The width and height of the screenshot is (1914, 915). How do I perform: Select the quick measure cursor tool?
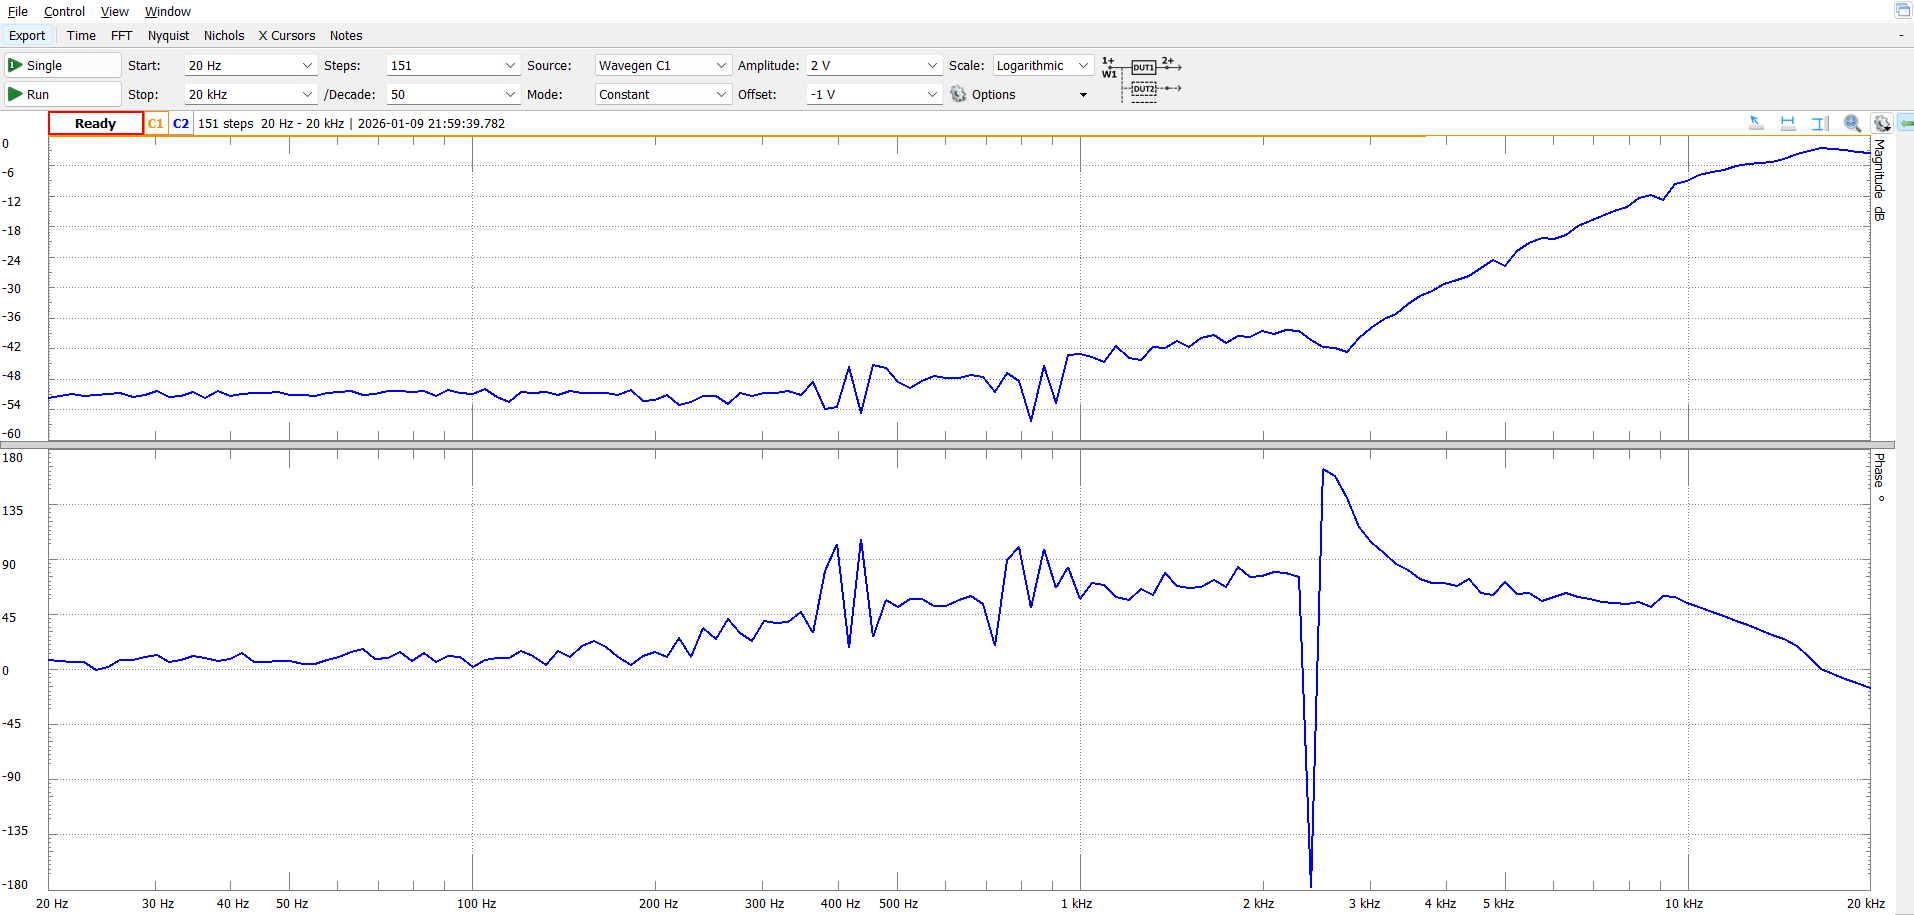[1756, 123]
